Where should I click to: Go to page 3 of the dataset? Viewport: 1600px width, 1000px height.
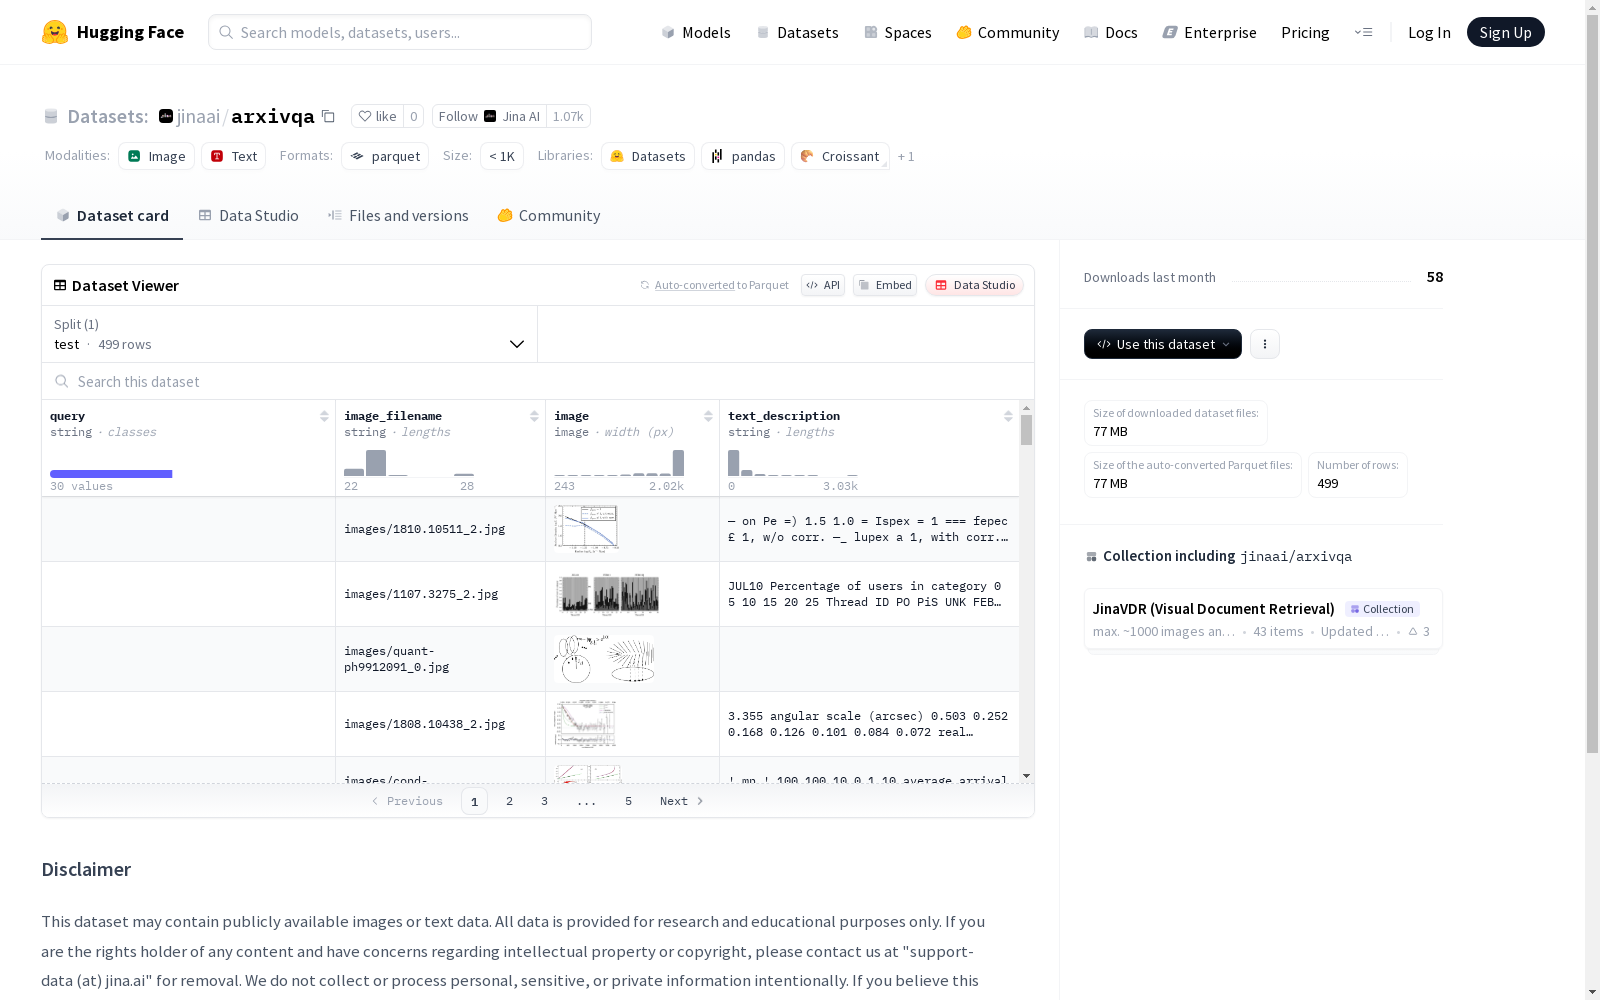[x=544, y=801]
